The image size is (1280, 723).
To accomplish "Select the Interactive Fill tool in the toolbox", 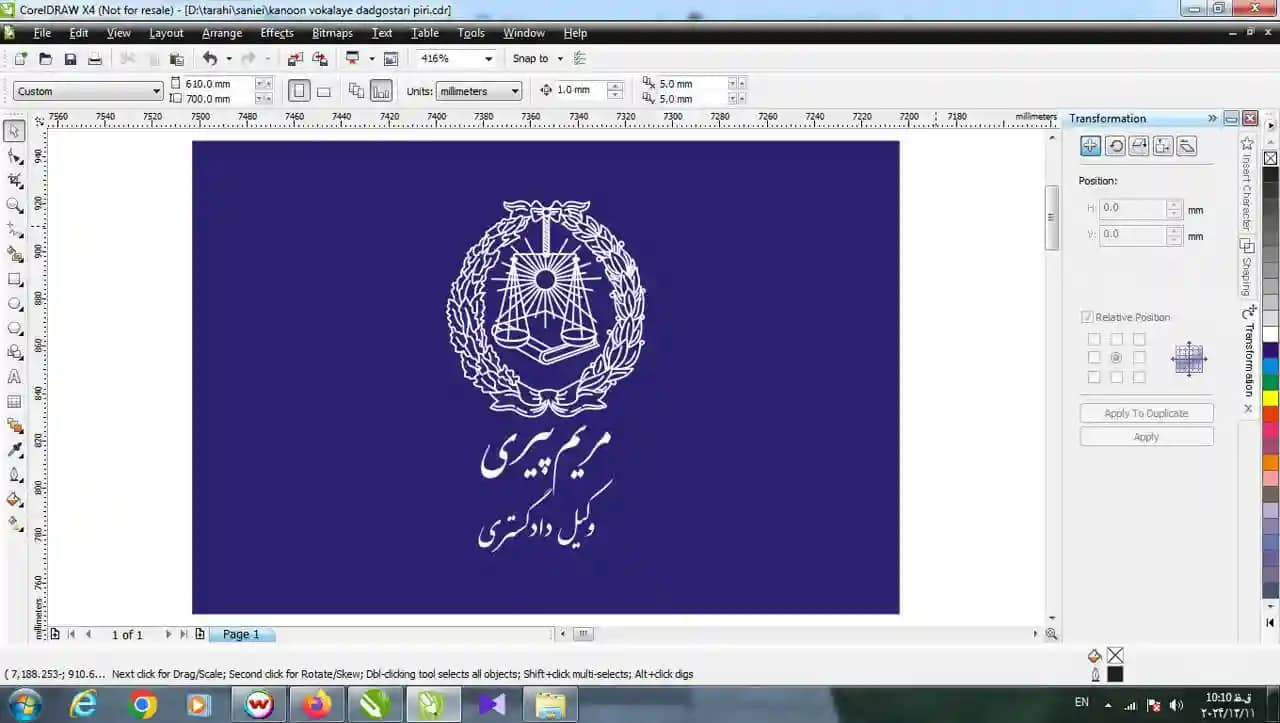I will click(14, 523).
